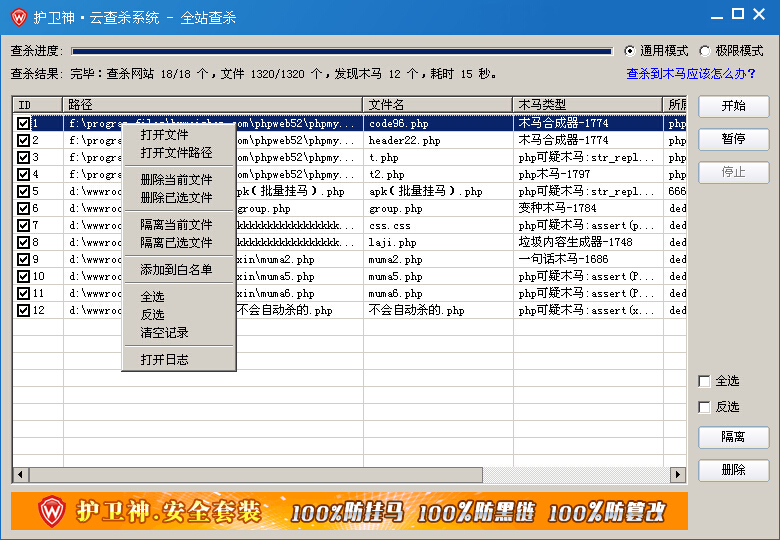This screenshot has height=540, width=780.
Task: Uncheck the checkbox for row 2
Action: pos(23,140)
